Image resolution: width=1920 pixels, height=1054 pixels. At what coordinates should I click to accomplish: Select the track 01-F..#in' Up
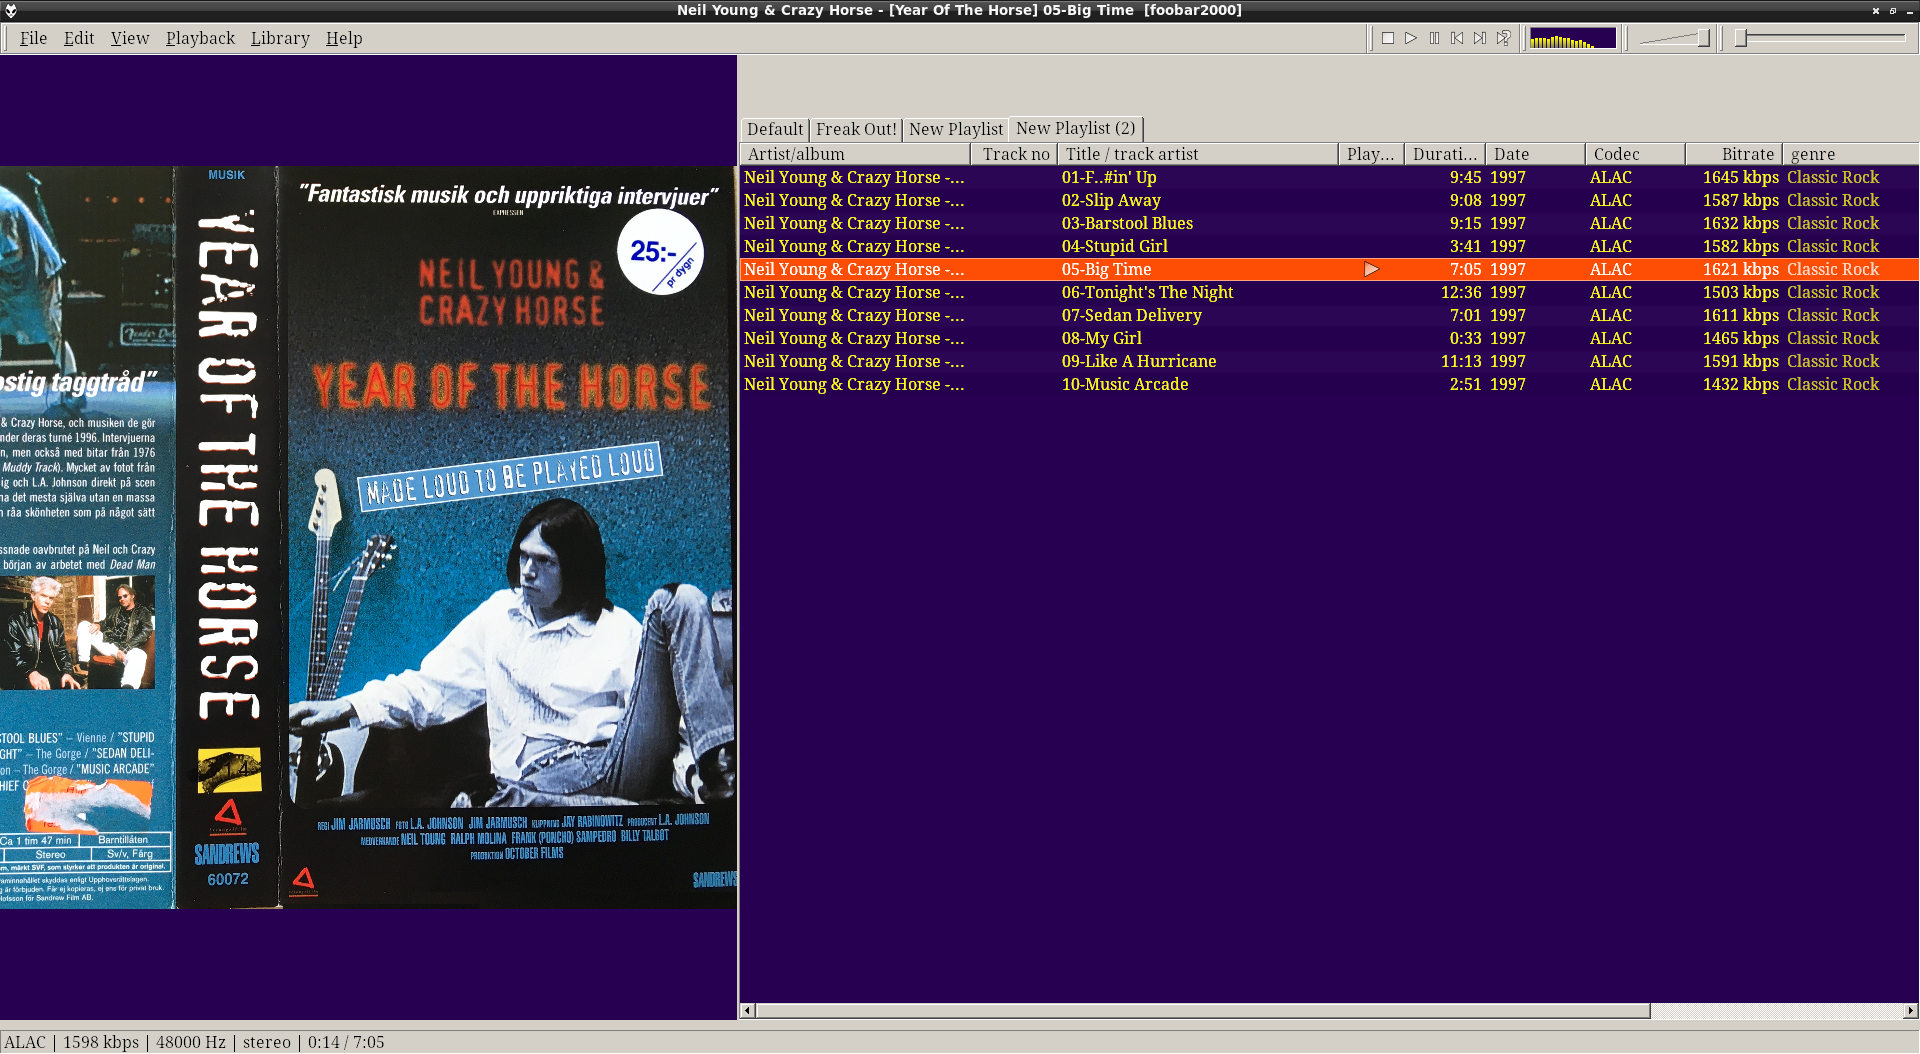click(1329, 177)
